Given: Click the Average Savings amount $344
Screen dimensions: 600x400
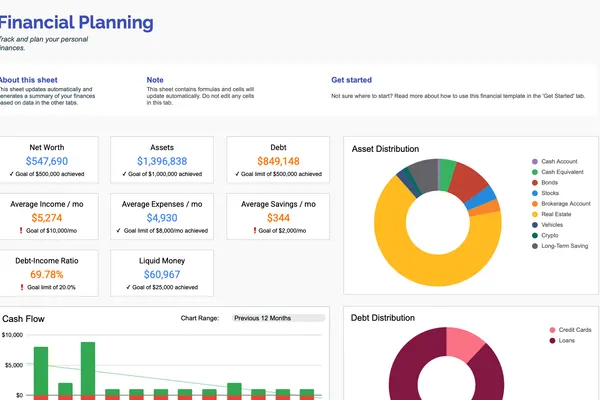Looking at the screenshot, I should pos(278,217).
